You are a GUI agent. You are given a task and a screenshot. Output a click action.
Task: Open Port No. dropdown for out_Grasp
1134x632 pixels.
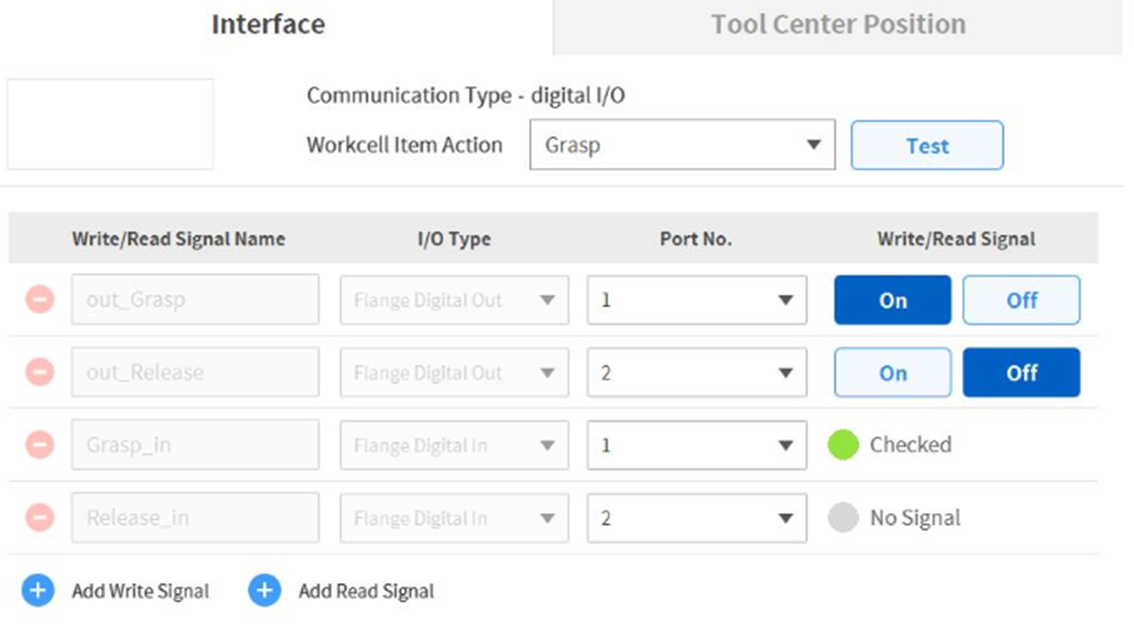[x=696, y=300]
